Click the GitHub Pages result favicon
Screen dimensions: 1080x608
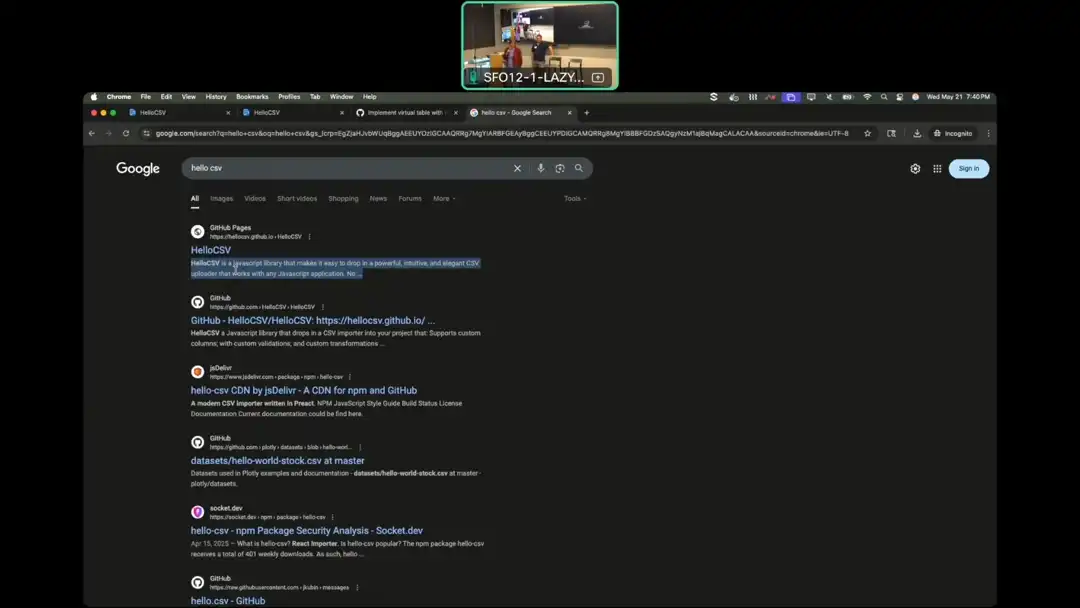(x=198, y=232)
